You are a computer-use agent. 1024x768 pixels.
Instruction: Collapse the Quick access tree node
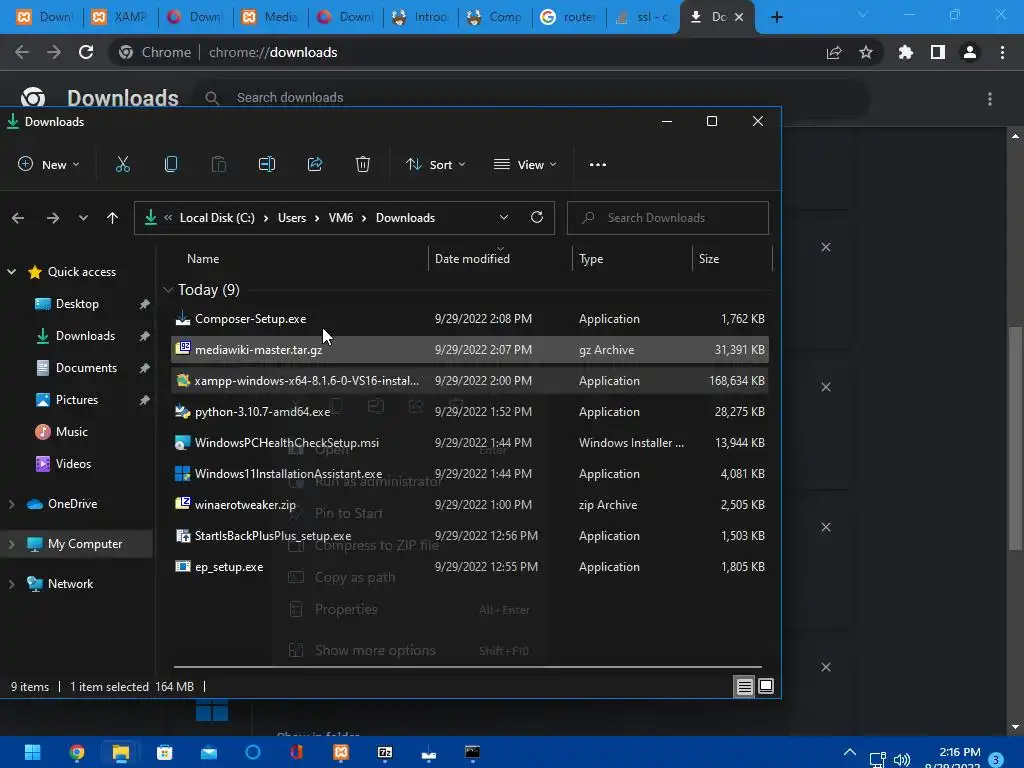[x=11, y=272]
